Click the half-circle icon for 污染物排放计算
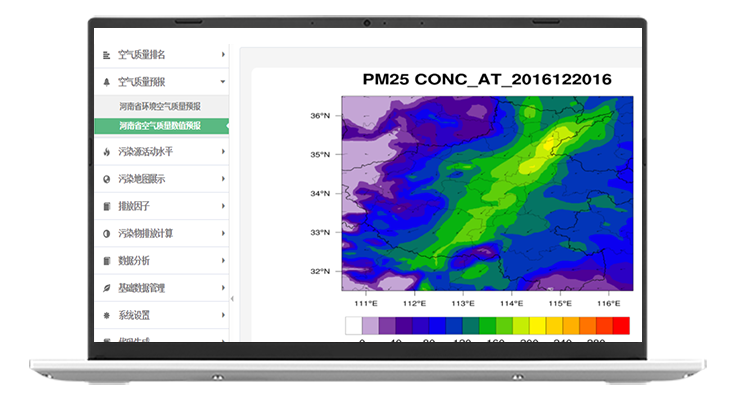This screenshot has width=736, height=400. point(107,234)
